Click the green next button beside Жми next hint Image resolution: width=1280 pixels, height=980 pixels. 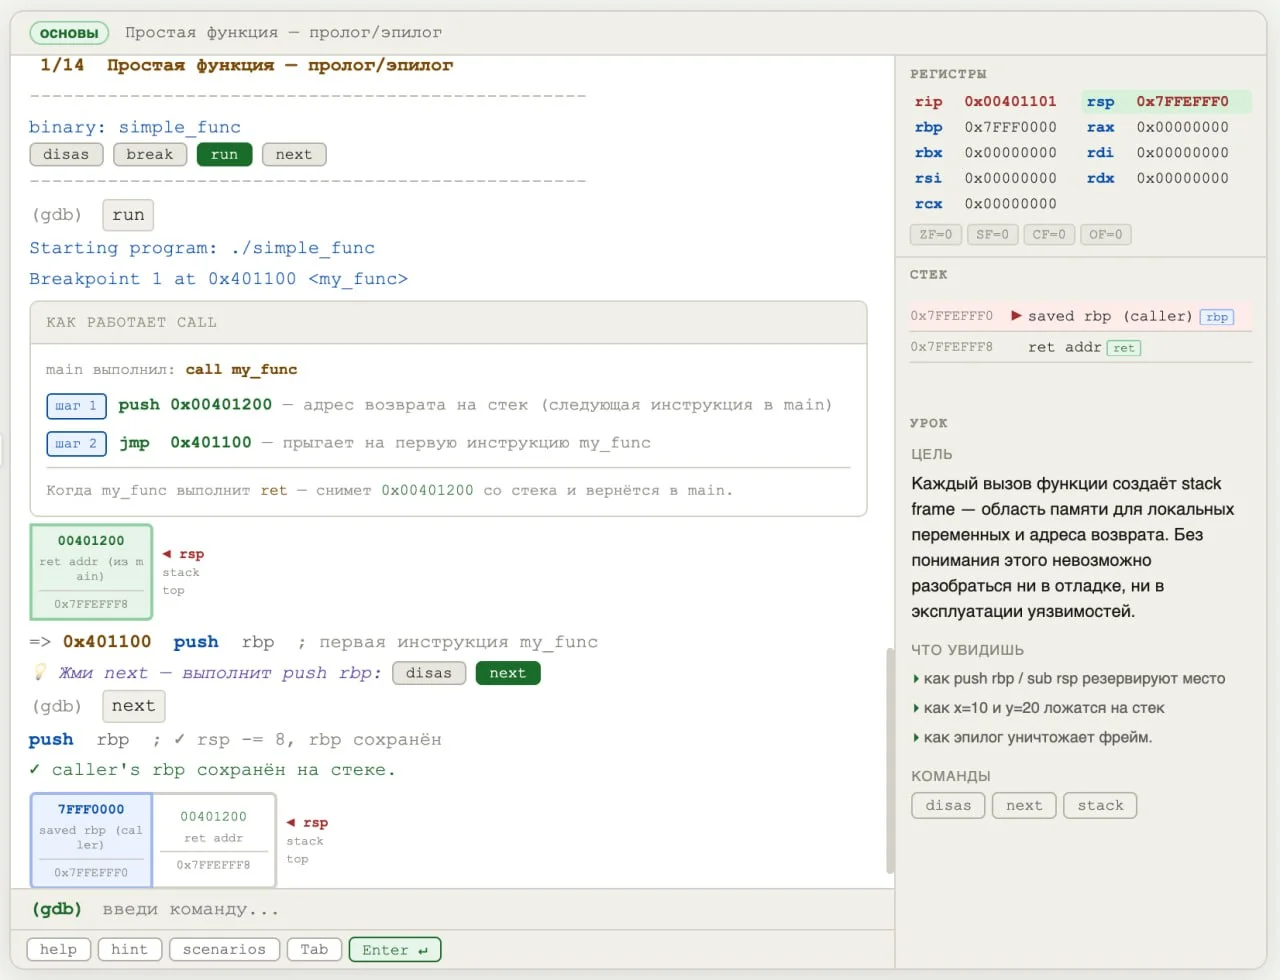click(x=508, y=673)
